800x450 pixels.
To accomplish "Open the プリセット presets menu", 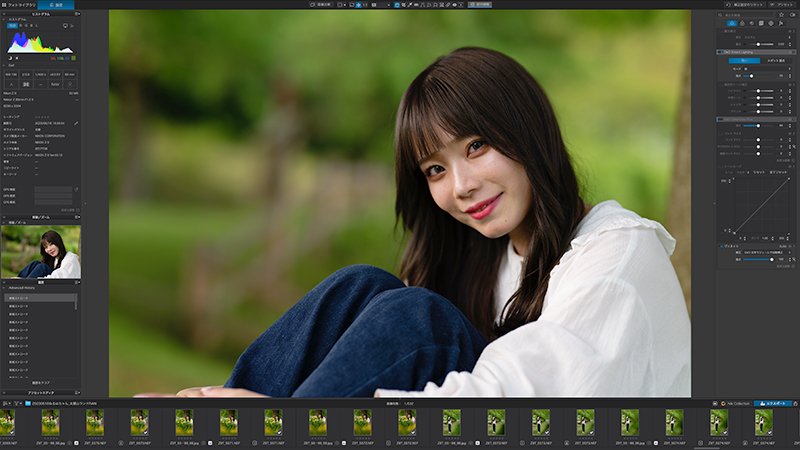I will pyautogui.click(x=783, y=5).
